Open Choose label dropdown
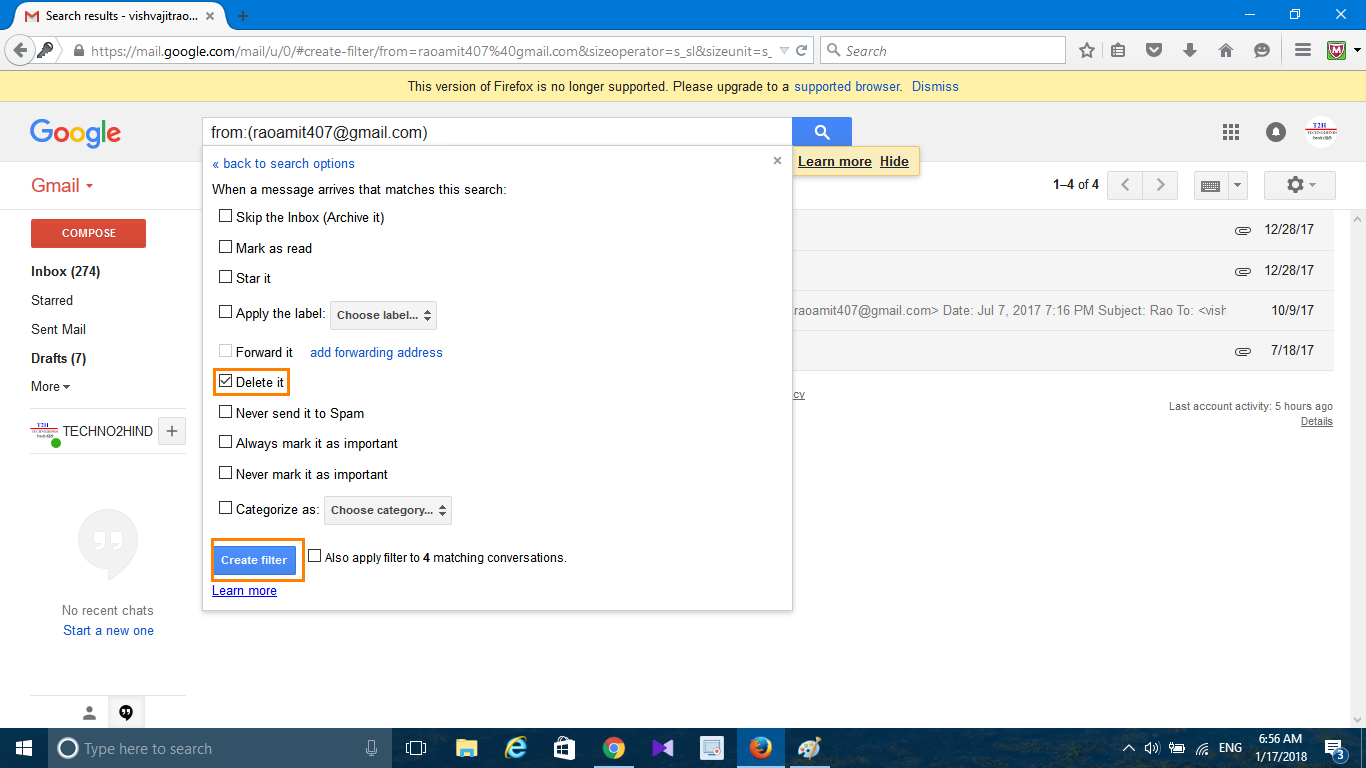The height and width of the screenshot is (768, 1366). click(383, 315)
